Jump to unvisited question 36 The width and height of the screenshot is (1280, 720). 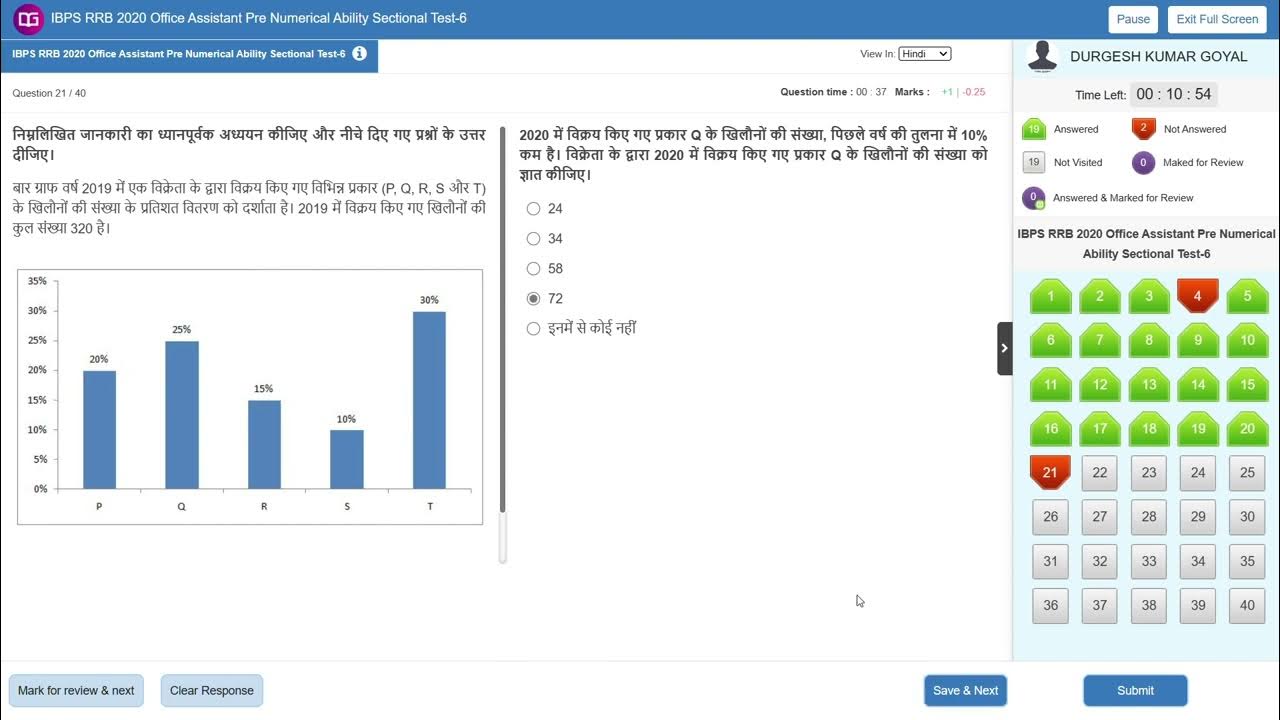coord(1050,605)
